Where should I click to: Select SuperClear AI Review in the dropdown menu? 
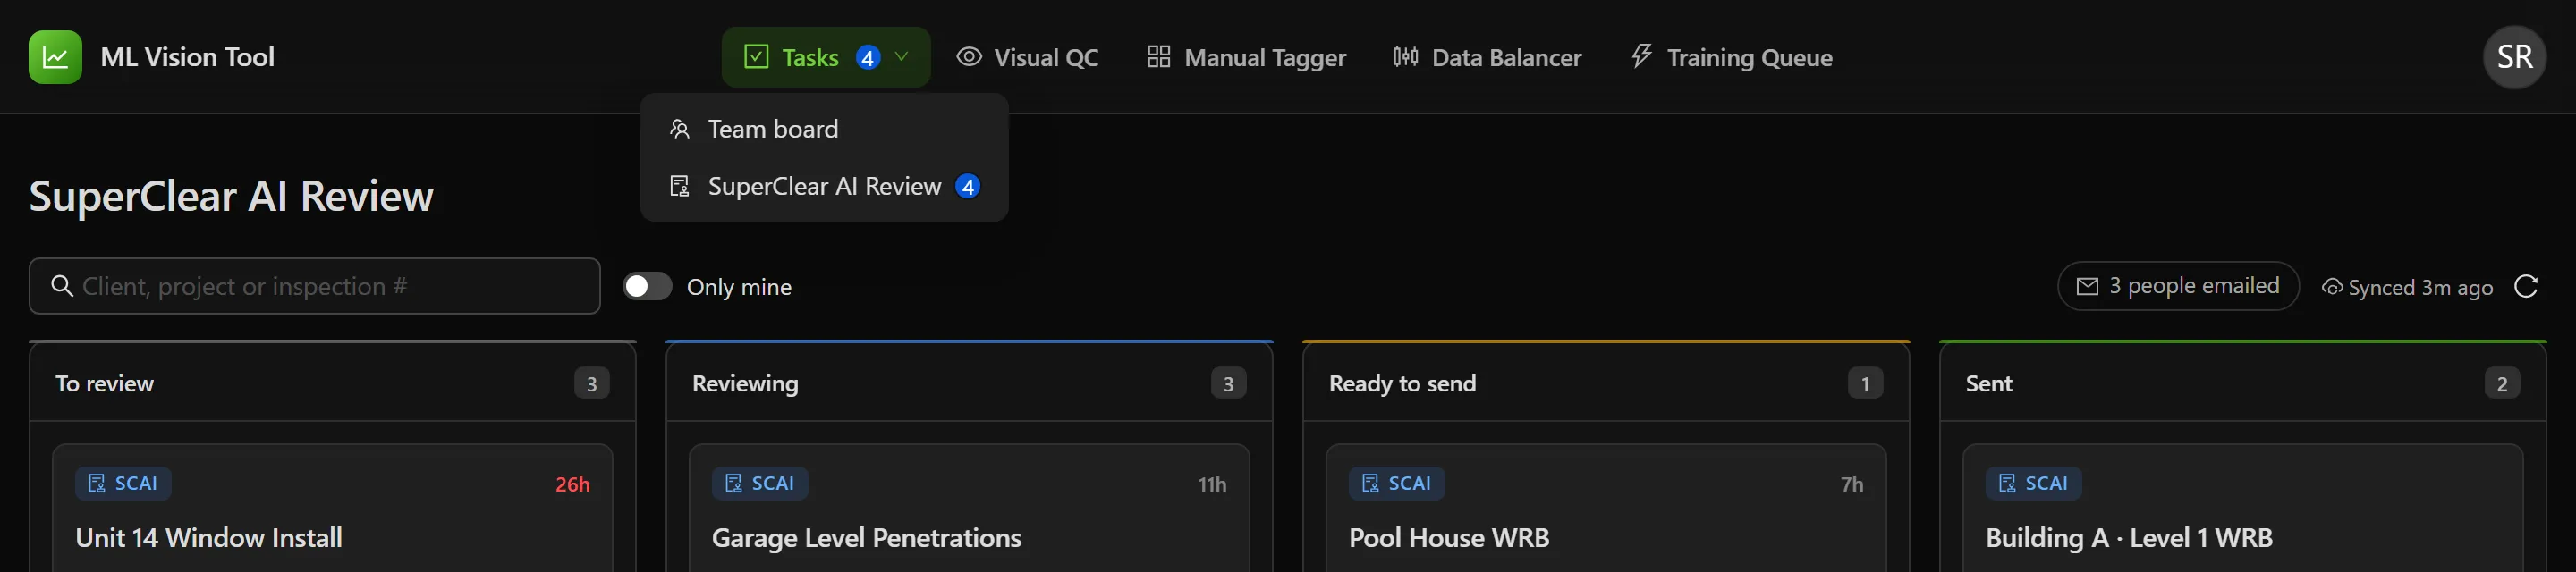click(824, 186)
